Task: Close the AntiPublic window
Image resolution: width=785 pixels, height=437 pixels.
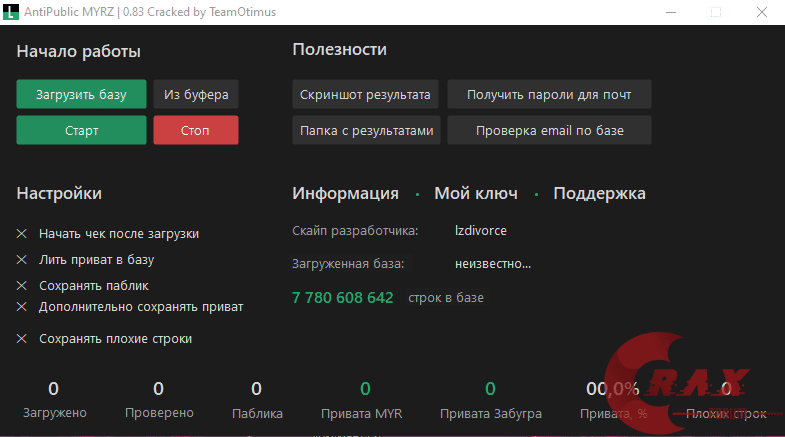Action: [761, 12]
